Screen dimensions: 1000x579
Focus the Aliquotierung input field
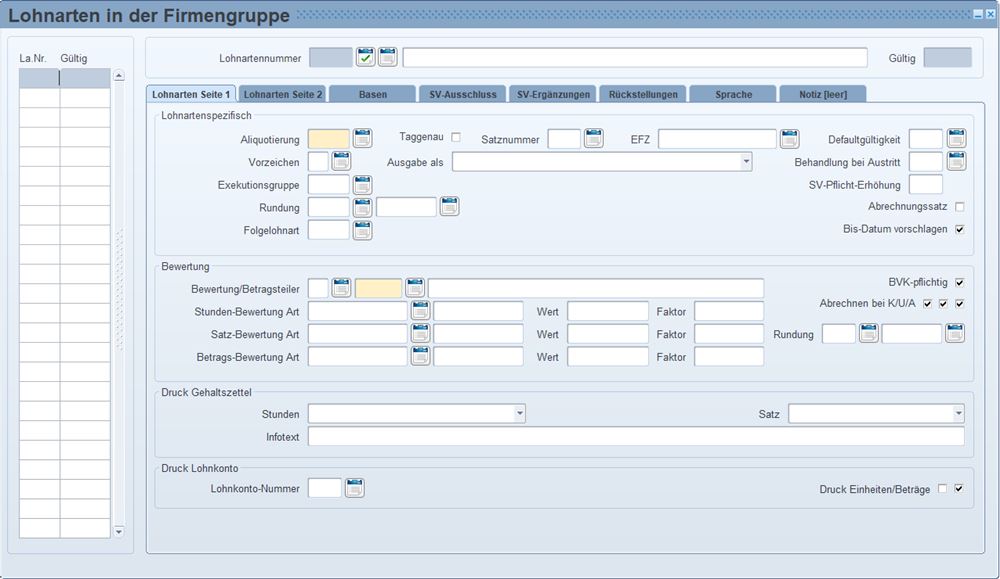328,139
